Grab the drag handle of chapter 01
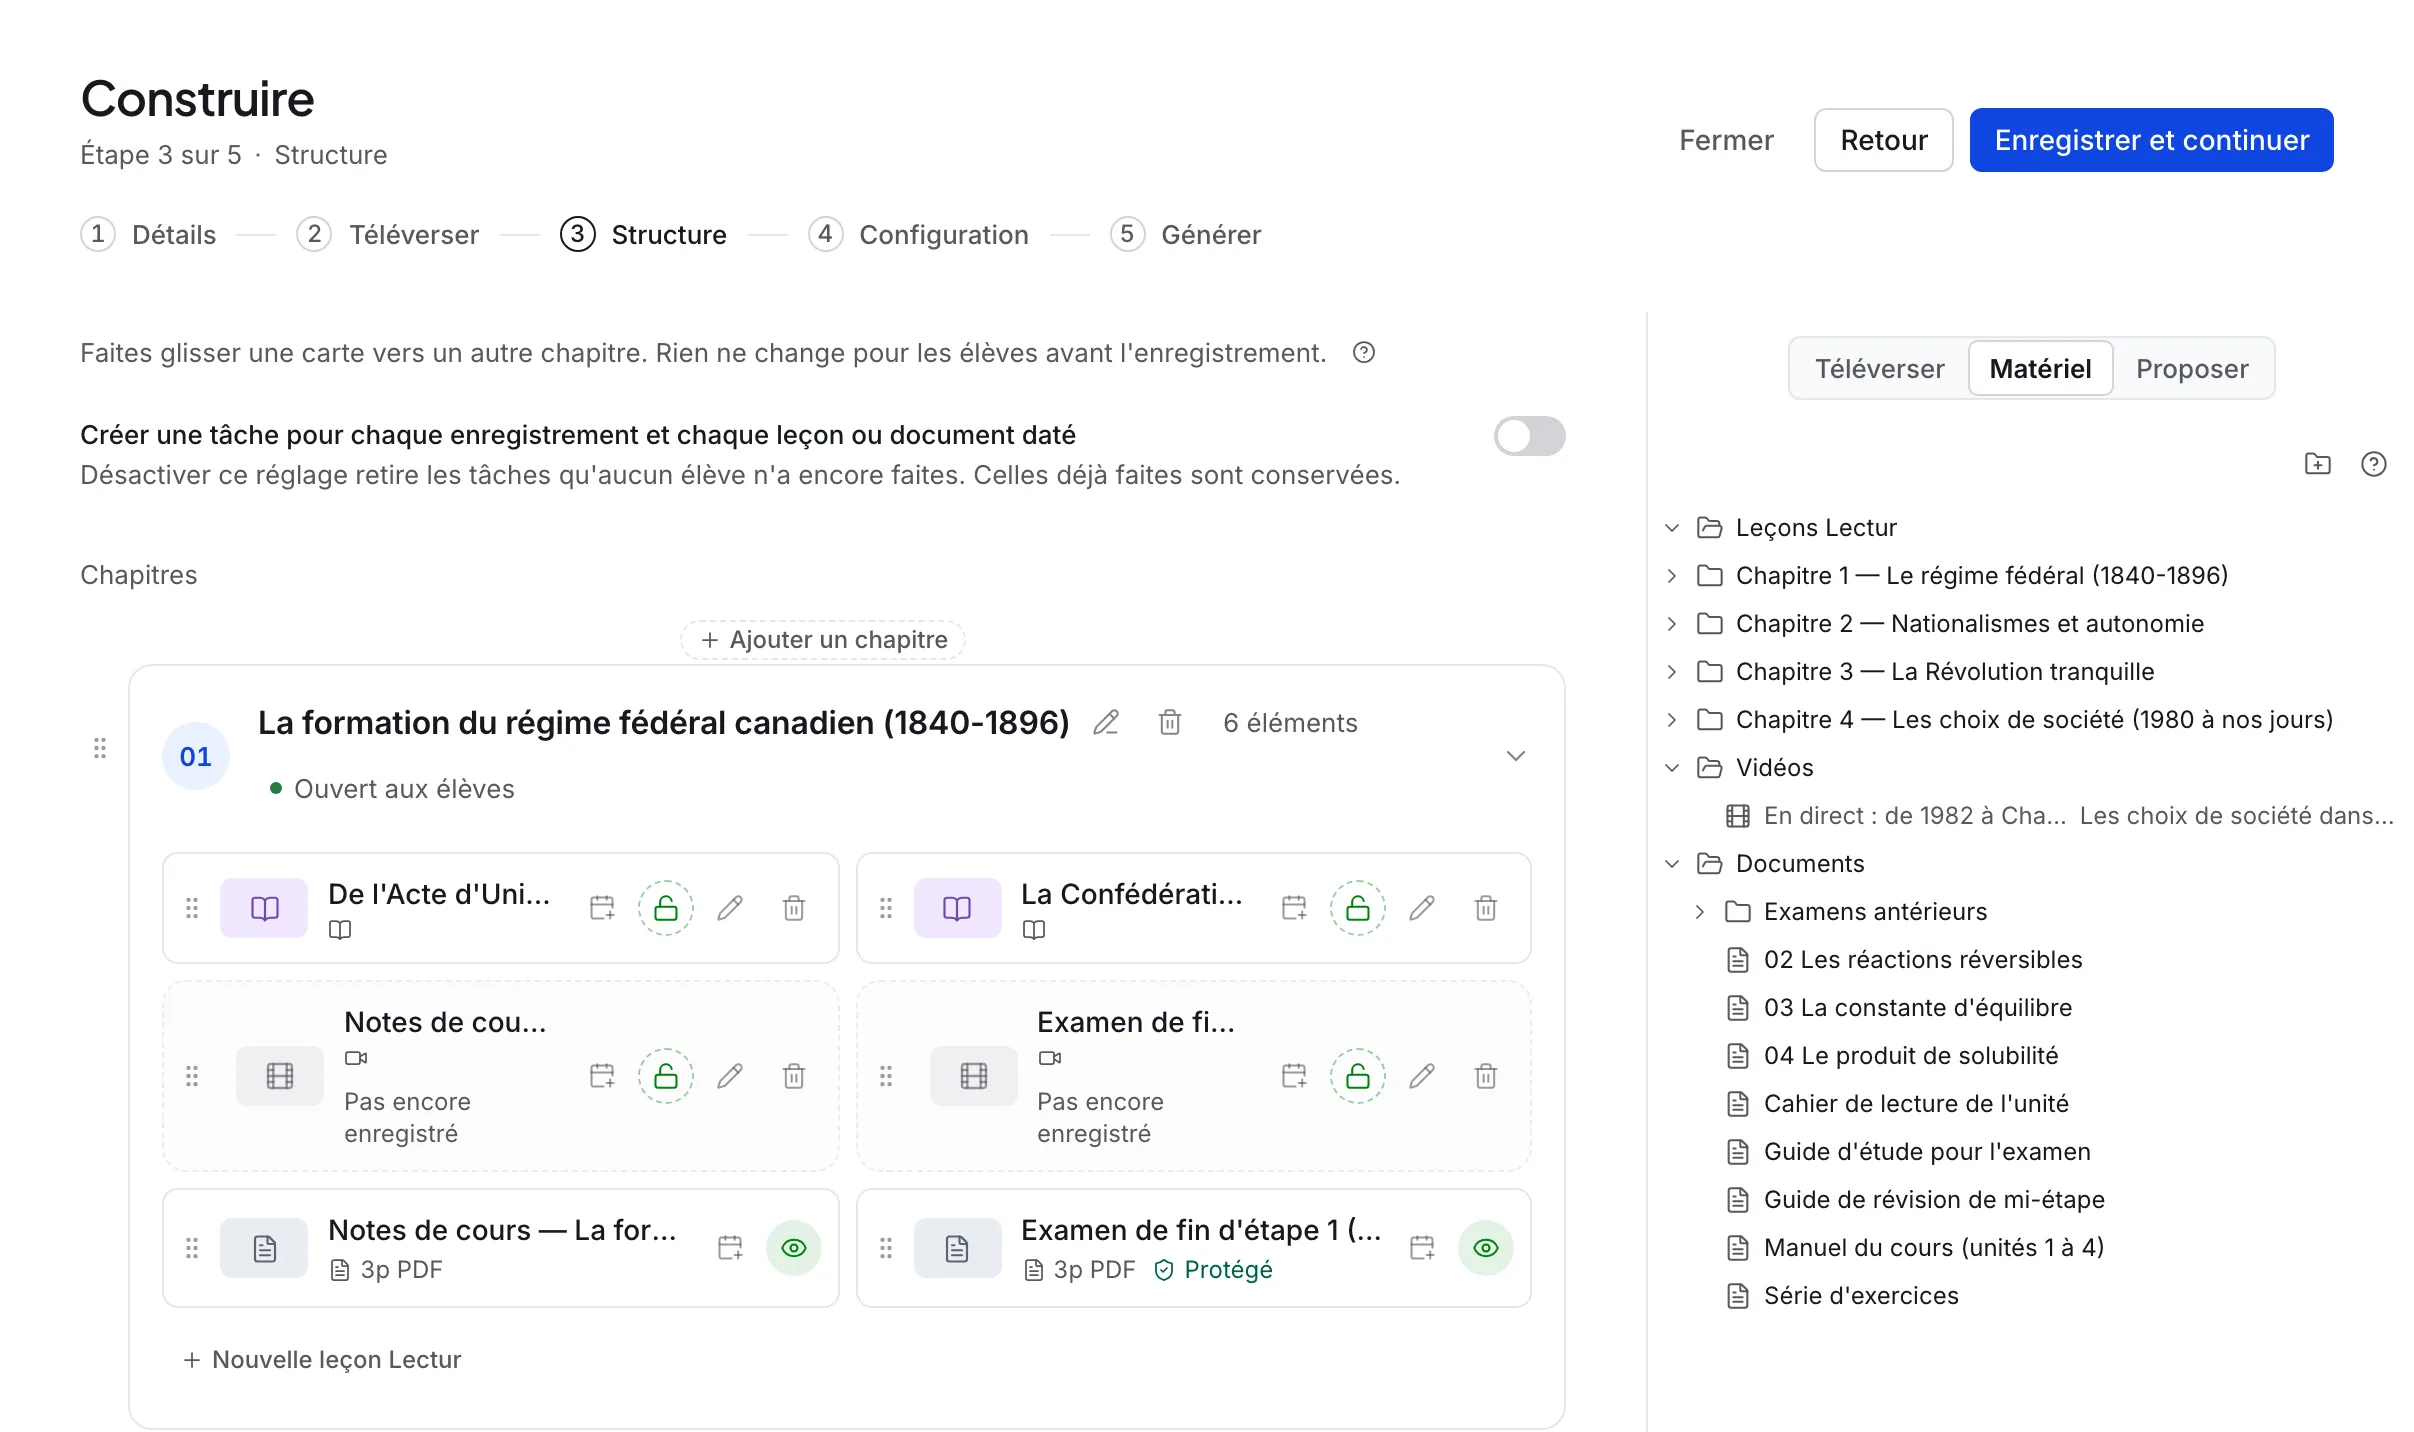The height and width of the screenshot is (1432, 2414). coord(100,748)
